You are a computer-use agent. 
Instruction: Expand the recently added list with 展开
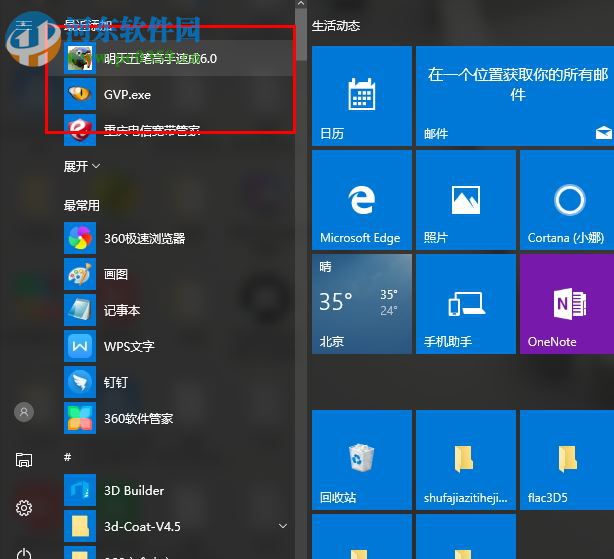[x=82, y=166]
